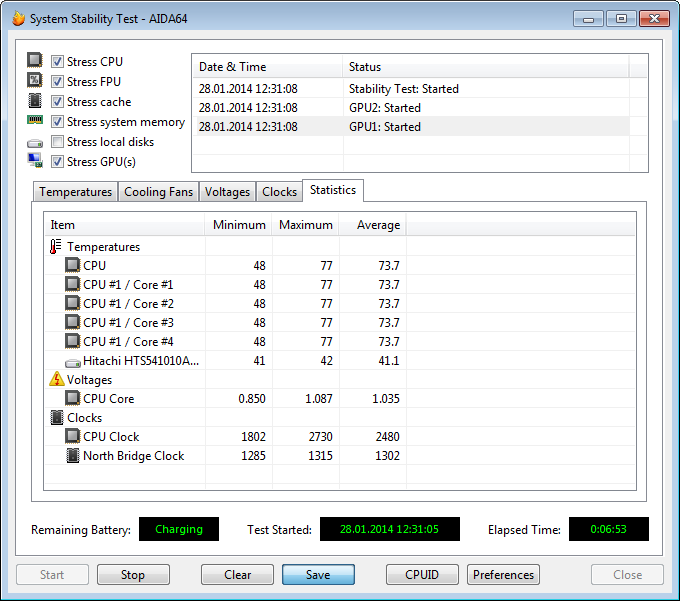Select the Hitachi HTS541010A... row text
Screen dimensions: 680x601
coord(141,360)
